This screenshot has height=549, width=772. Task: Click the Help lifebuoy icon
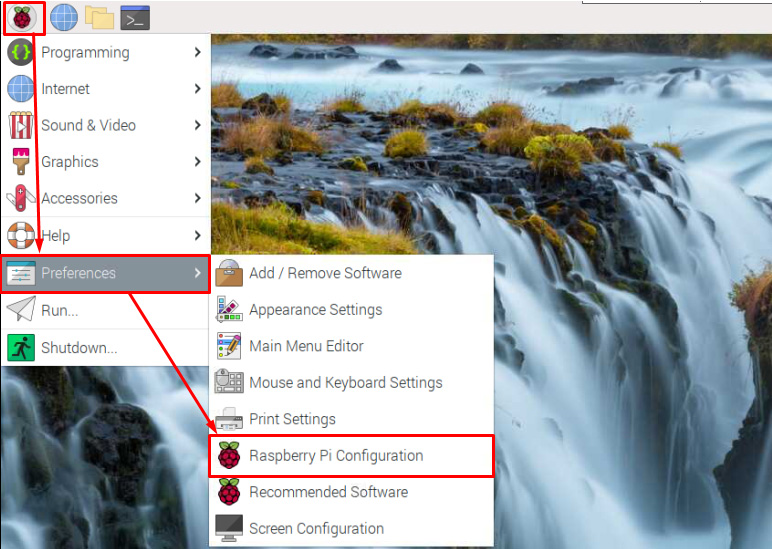pos(20,235)
